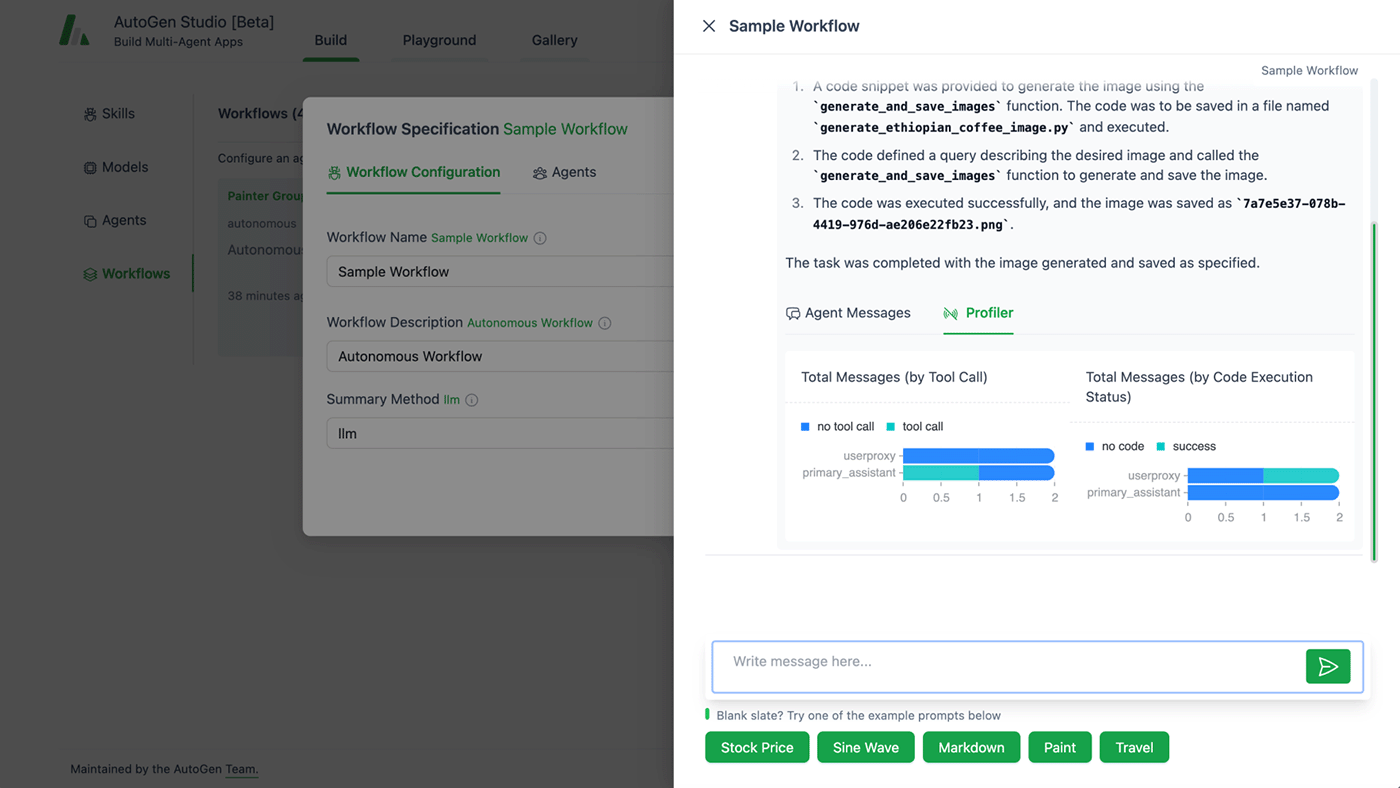Click the AutoGen Studio logo

click(75, 30)
